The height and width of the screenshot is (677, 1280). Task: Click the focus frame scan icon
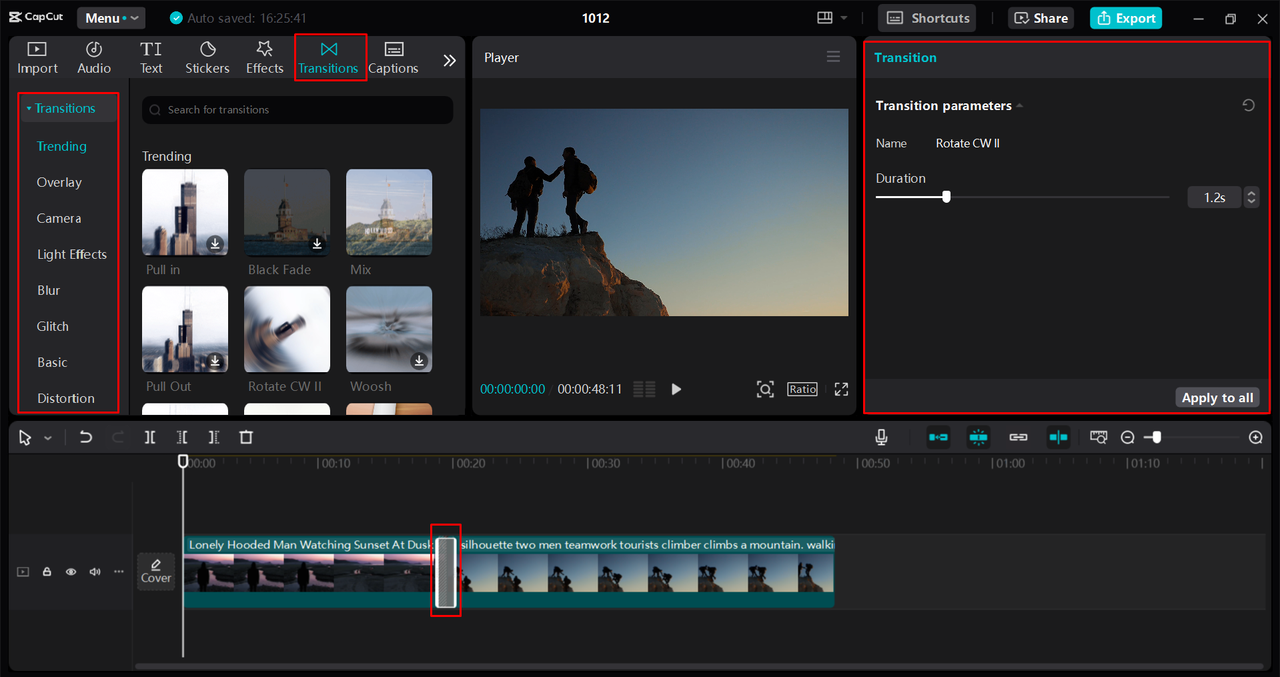point(765,389)
